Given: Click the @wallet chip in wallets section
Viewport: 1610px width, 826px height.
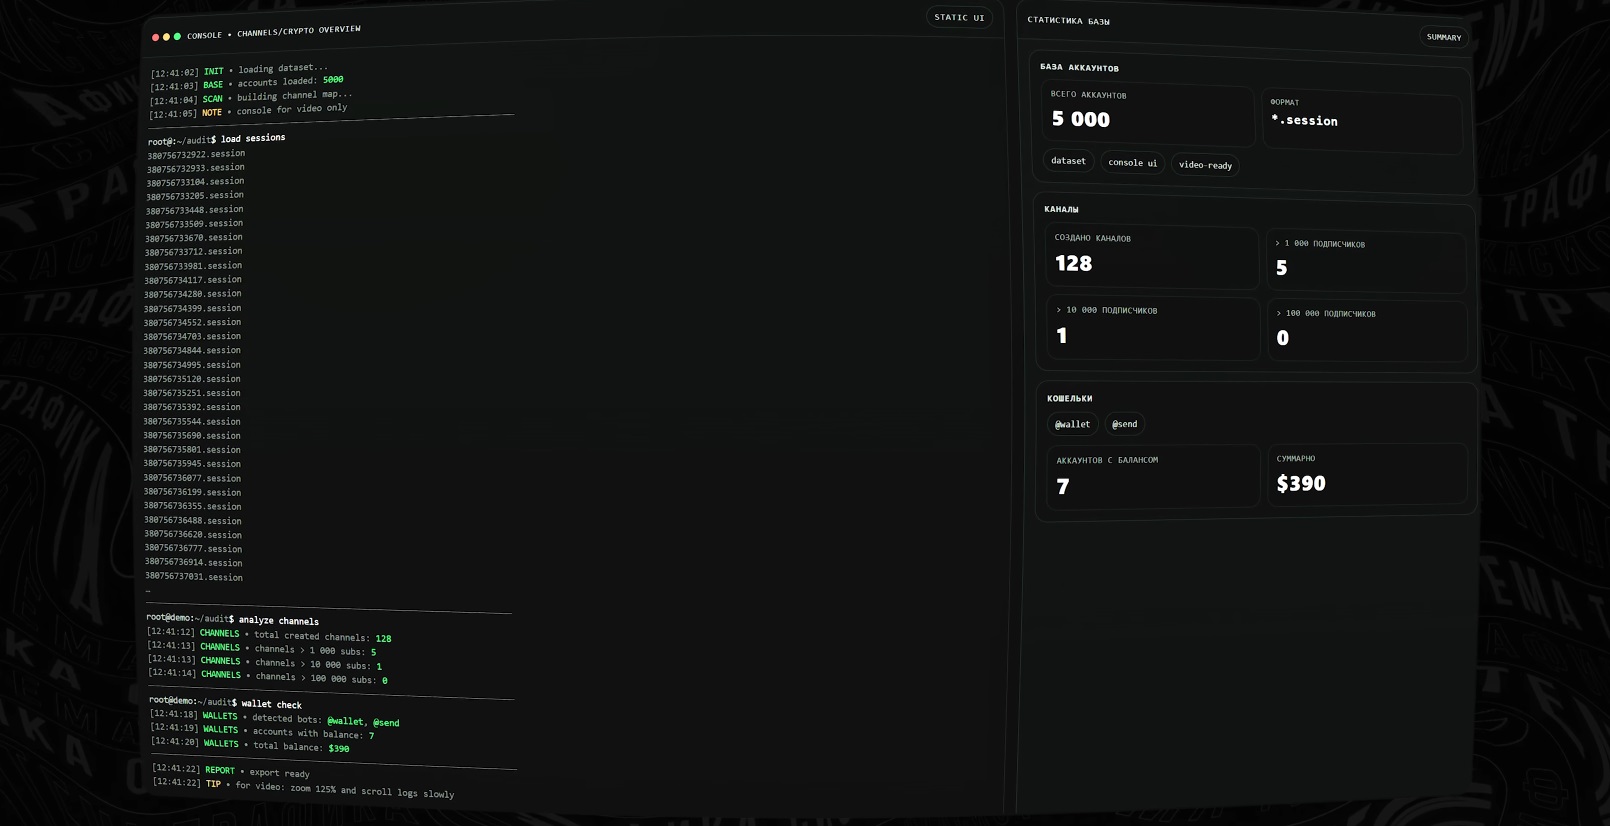Looking at the screenshot, I should 1072,424.
